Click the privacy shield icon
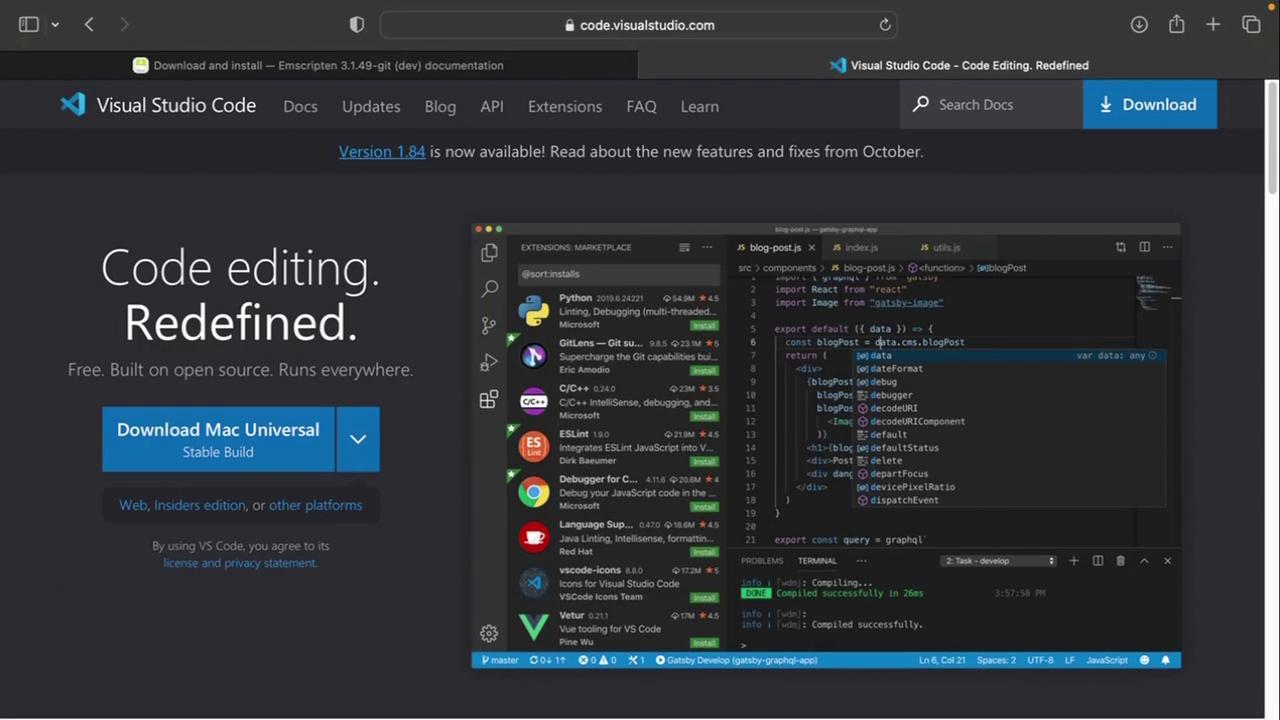Screen dimensions: 1280x720 point(357,25)
